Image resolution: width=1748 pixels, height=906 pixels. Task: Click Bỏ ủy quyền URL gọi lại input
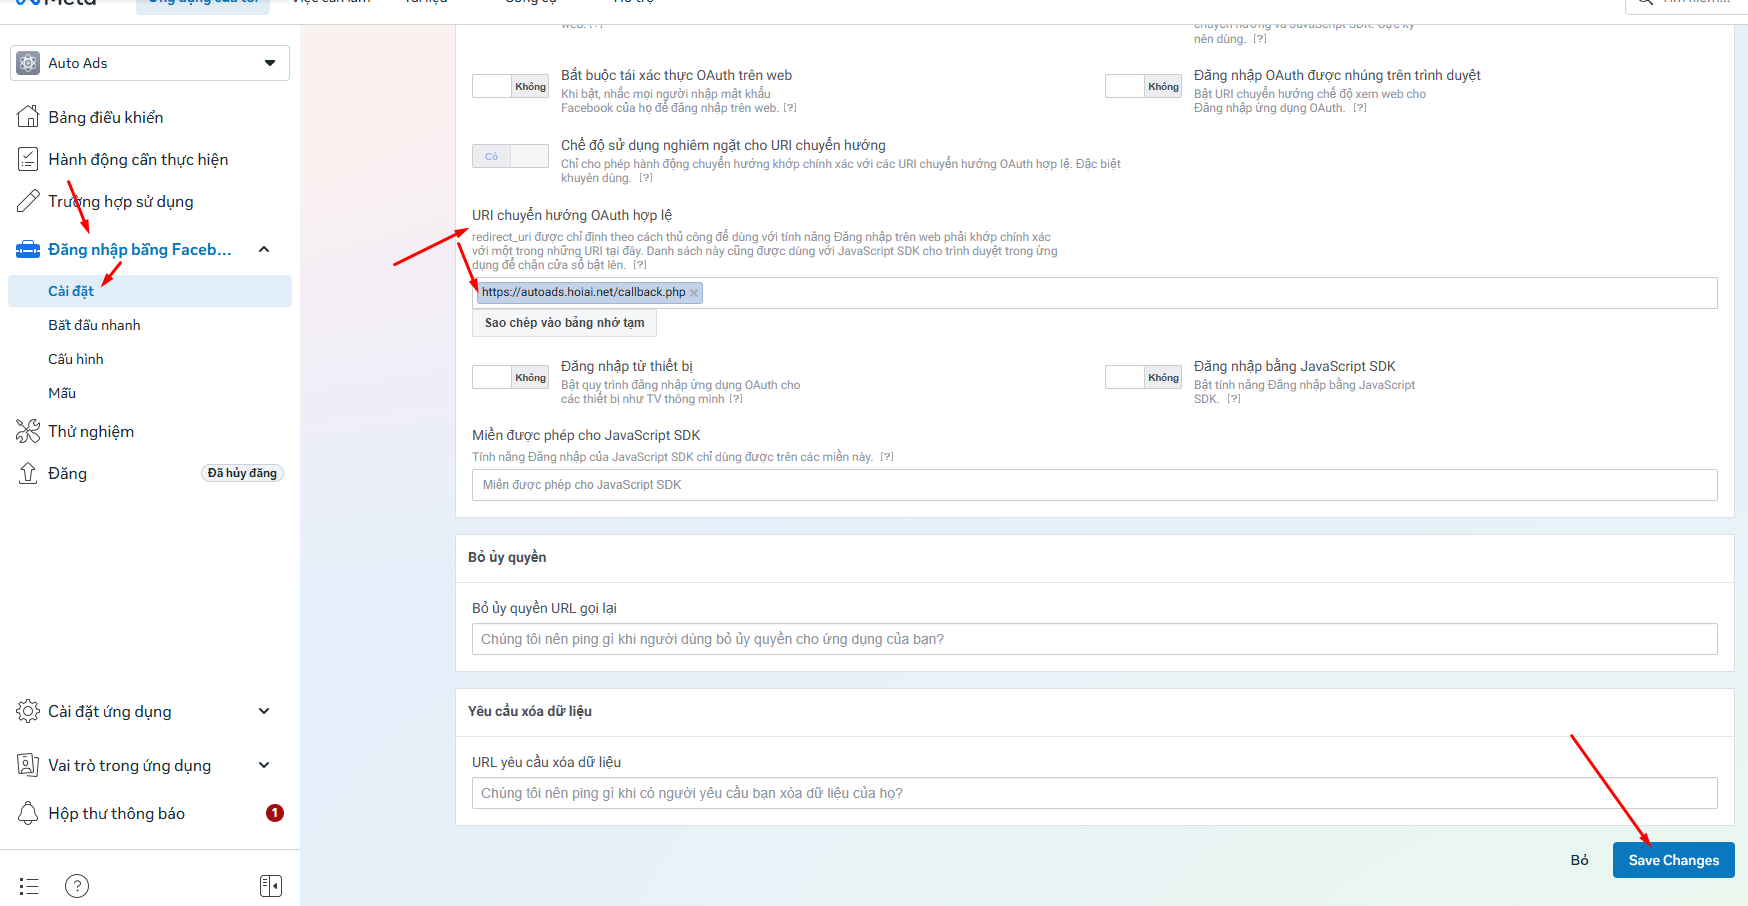pyautogui.click(x=1094, y=639)
